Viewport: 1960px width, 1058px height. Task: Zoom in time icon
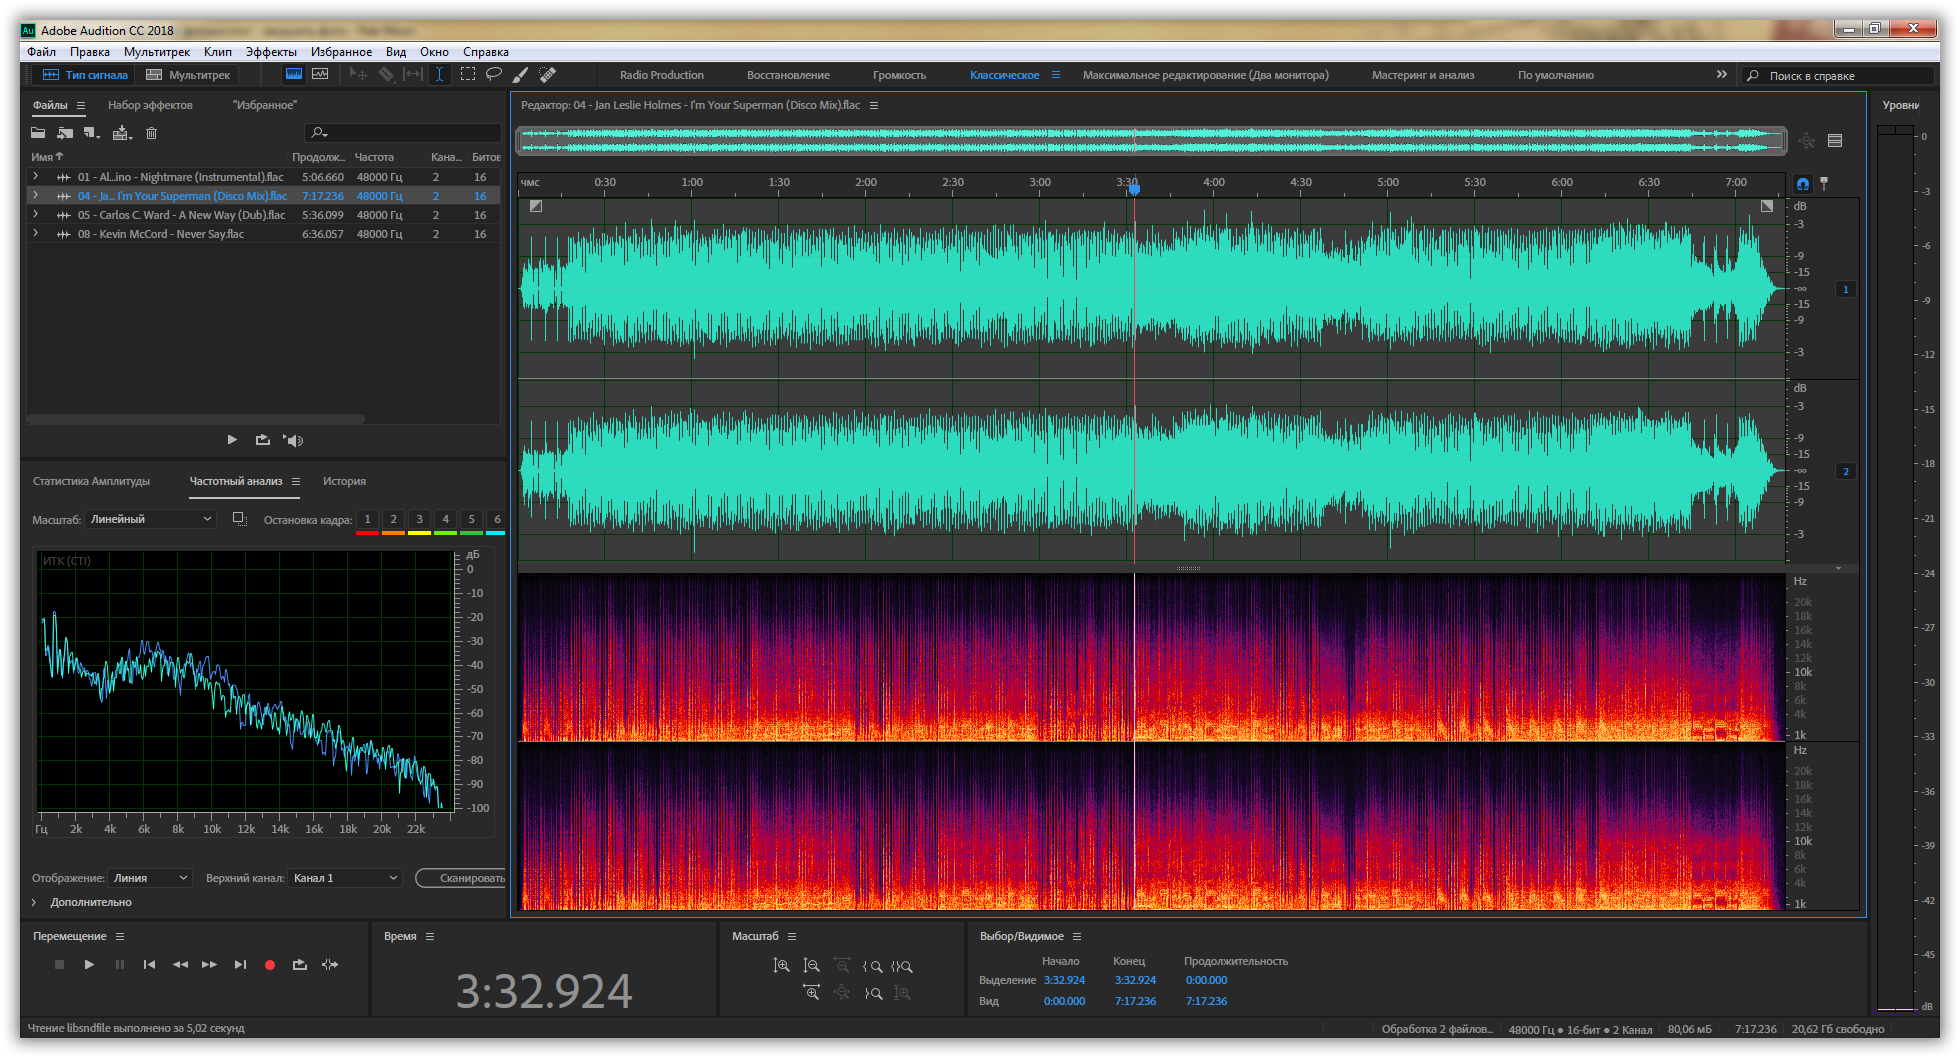pyautogui.click(x=812, y=993)
